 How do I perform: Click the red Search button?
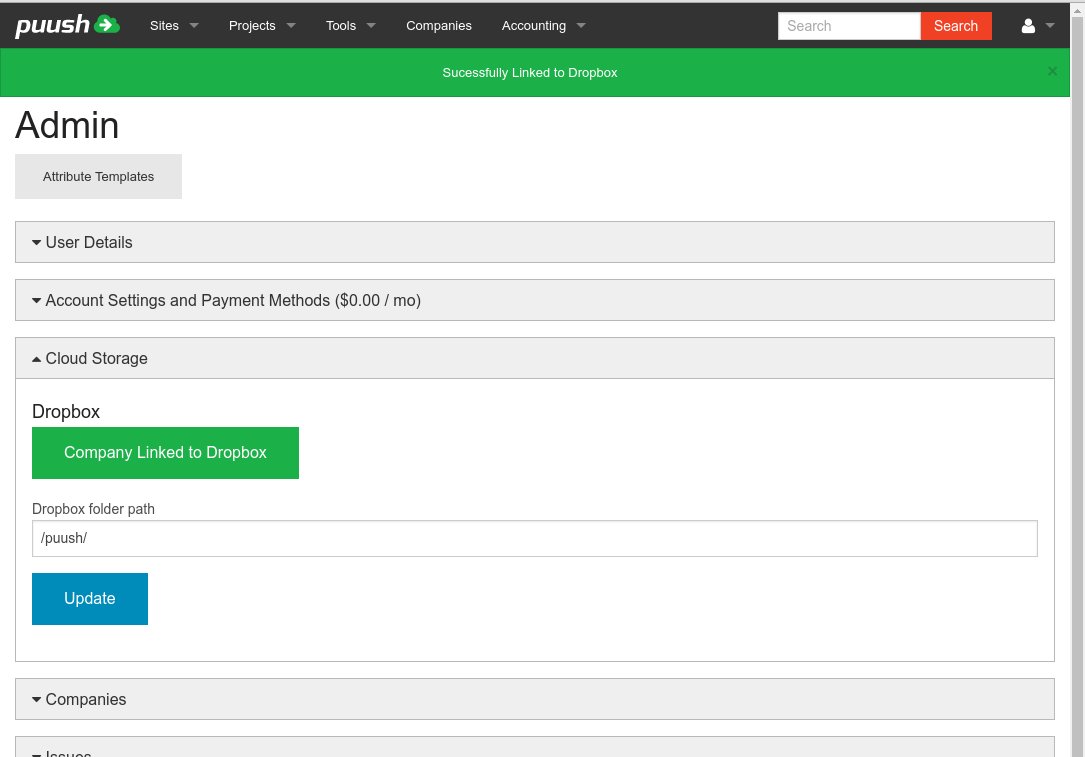(x=955, y=26)
